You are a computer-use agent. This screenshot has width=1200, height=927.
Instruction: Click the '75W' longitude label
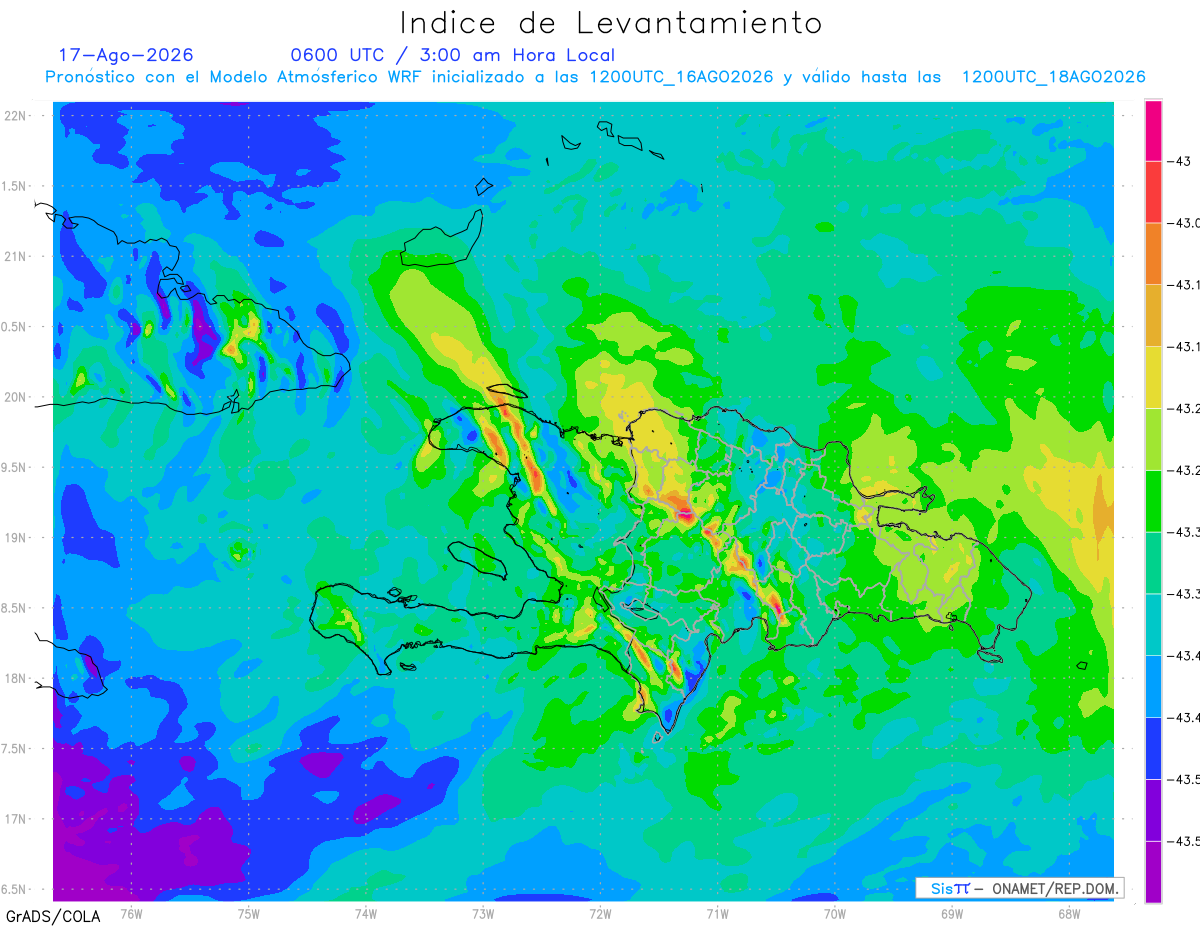point(249,913)
